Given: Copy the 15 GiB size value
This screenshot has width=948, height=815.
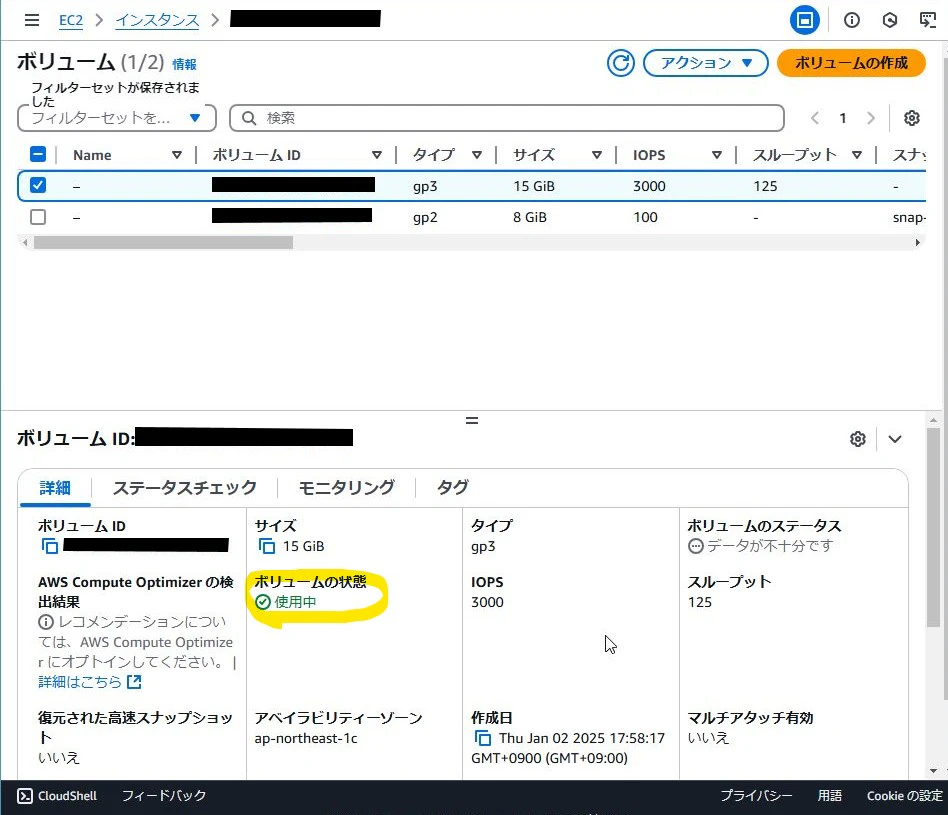Looking at the screenshot, I should pyautogui.click(x=266, y=546).
